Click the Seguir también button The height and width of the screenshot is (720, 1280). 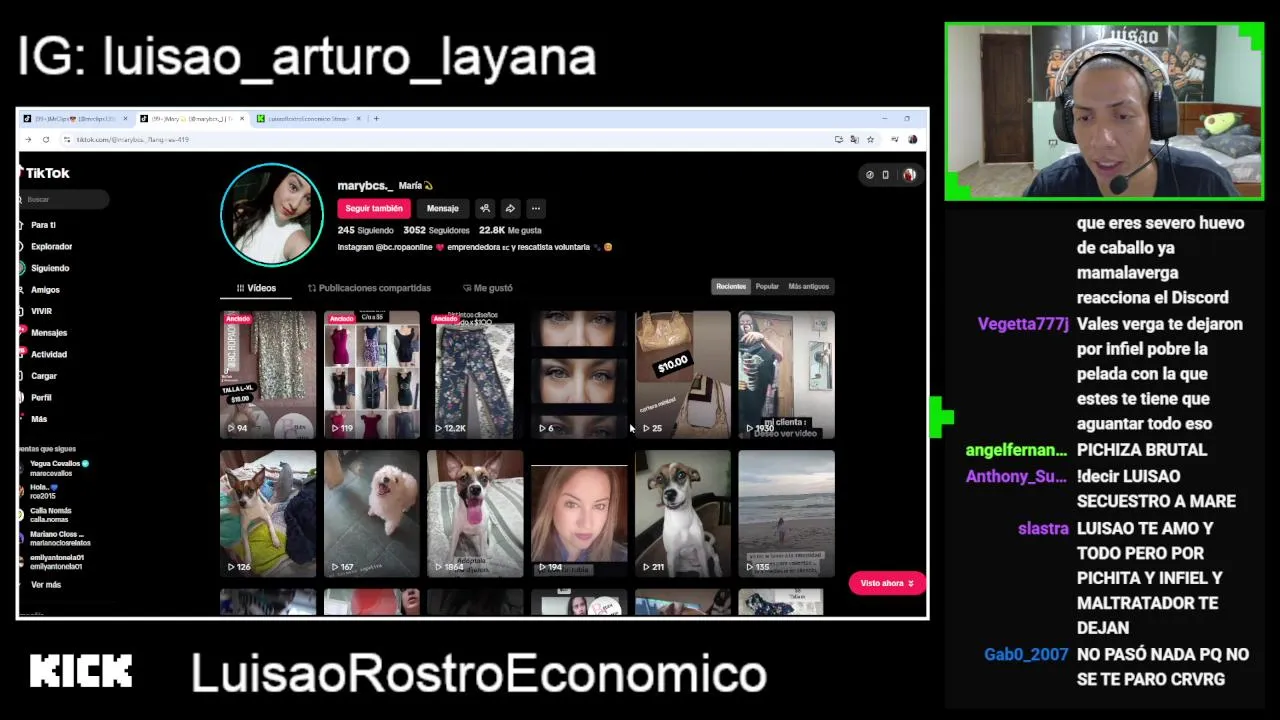click(x=374, y=208)
